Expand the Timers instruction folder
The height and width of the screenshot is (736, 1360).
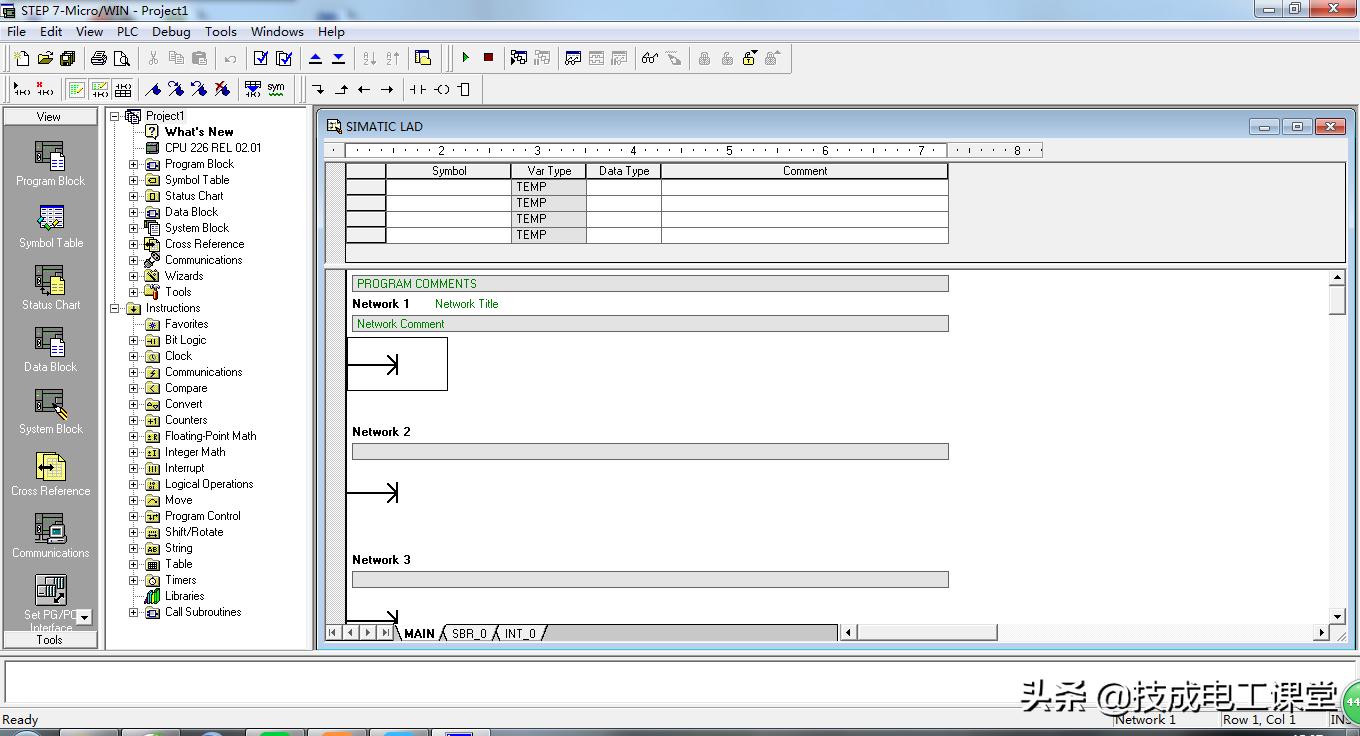click(x=133, y=580)
